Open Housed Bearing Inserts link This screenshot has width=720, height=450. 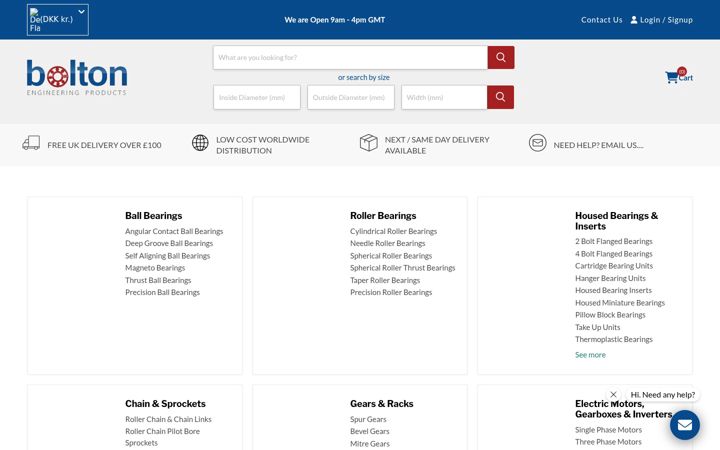pyautogui.click(x=613, y=290)
